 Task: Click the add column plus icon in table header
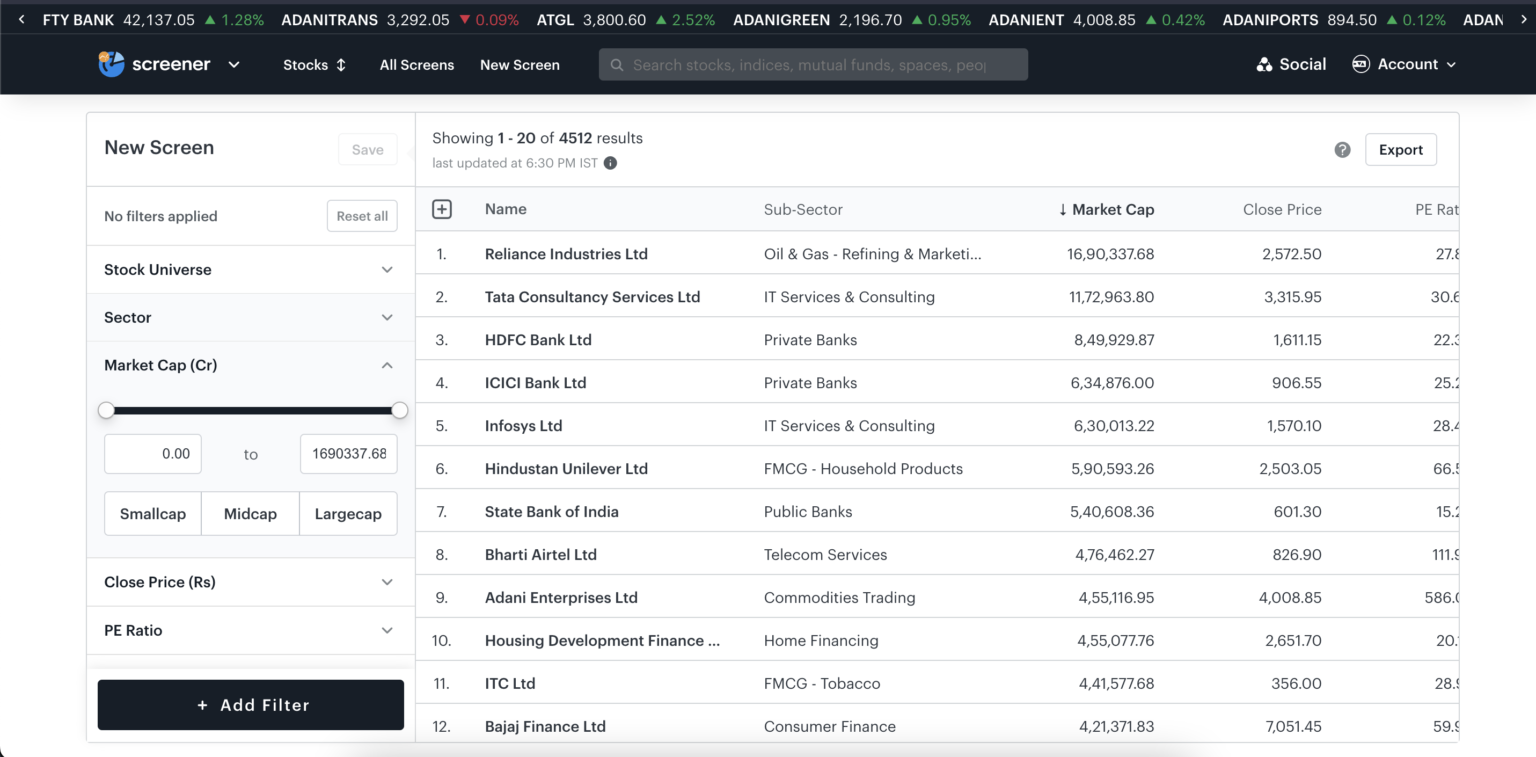[x=441, y=209]
